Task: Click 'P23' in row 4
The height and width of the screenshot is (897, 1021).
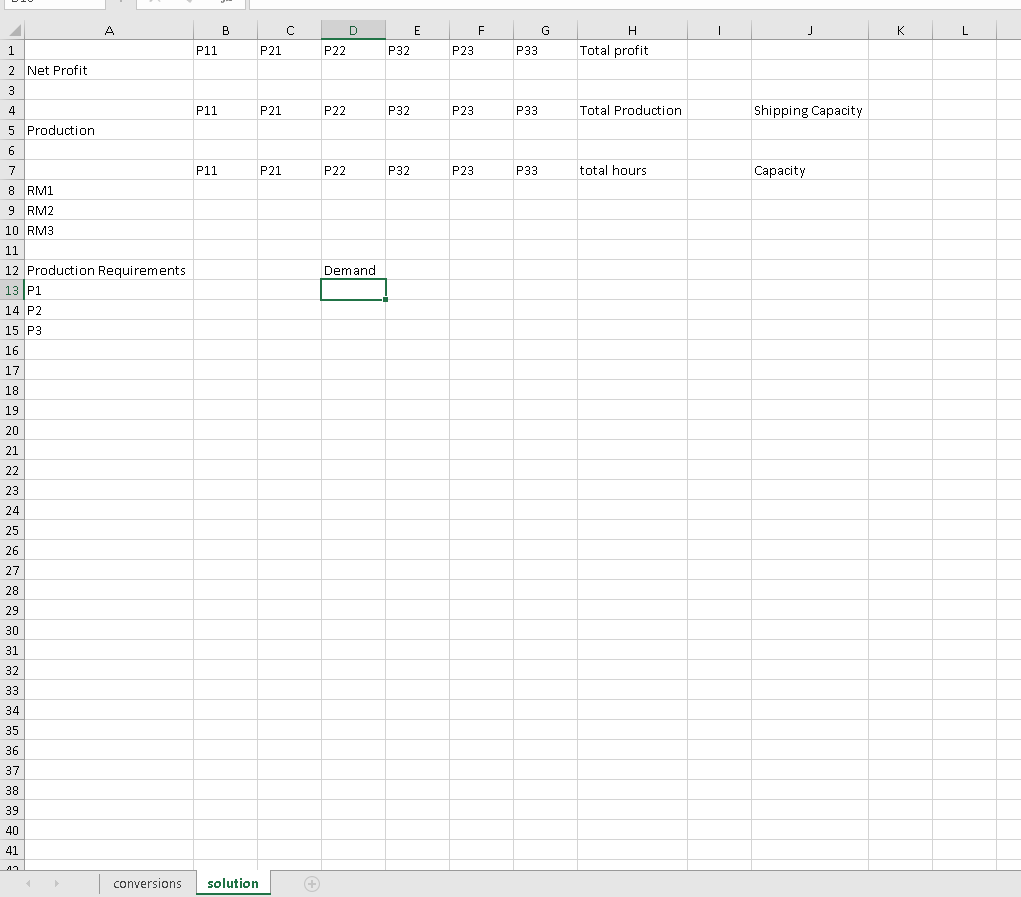Action: click(481, 110)
